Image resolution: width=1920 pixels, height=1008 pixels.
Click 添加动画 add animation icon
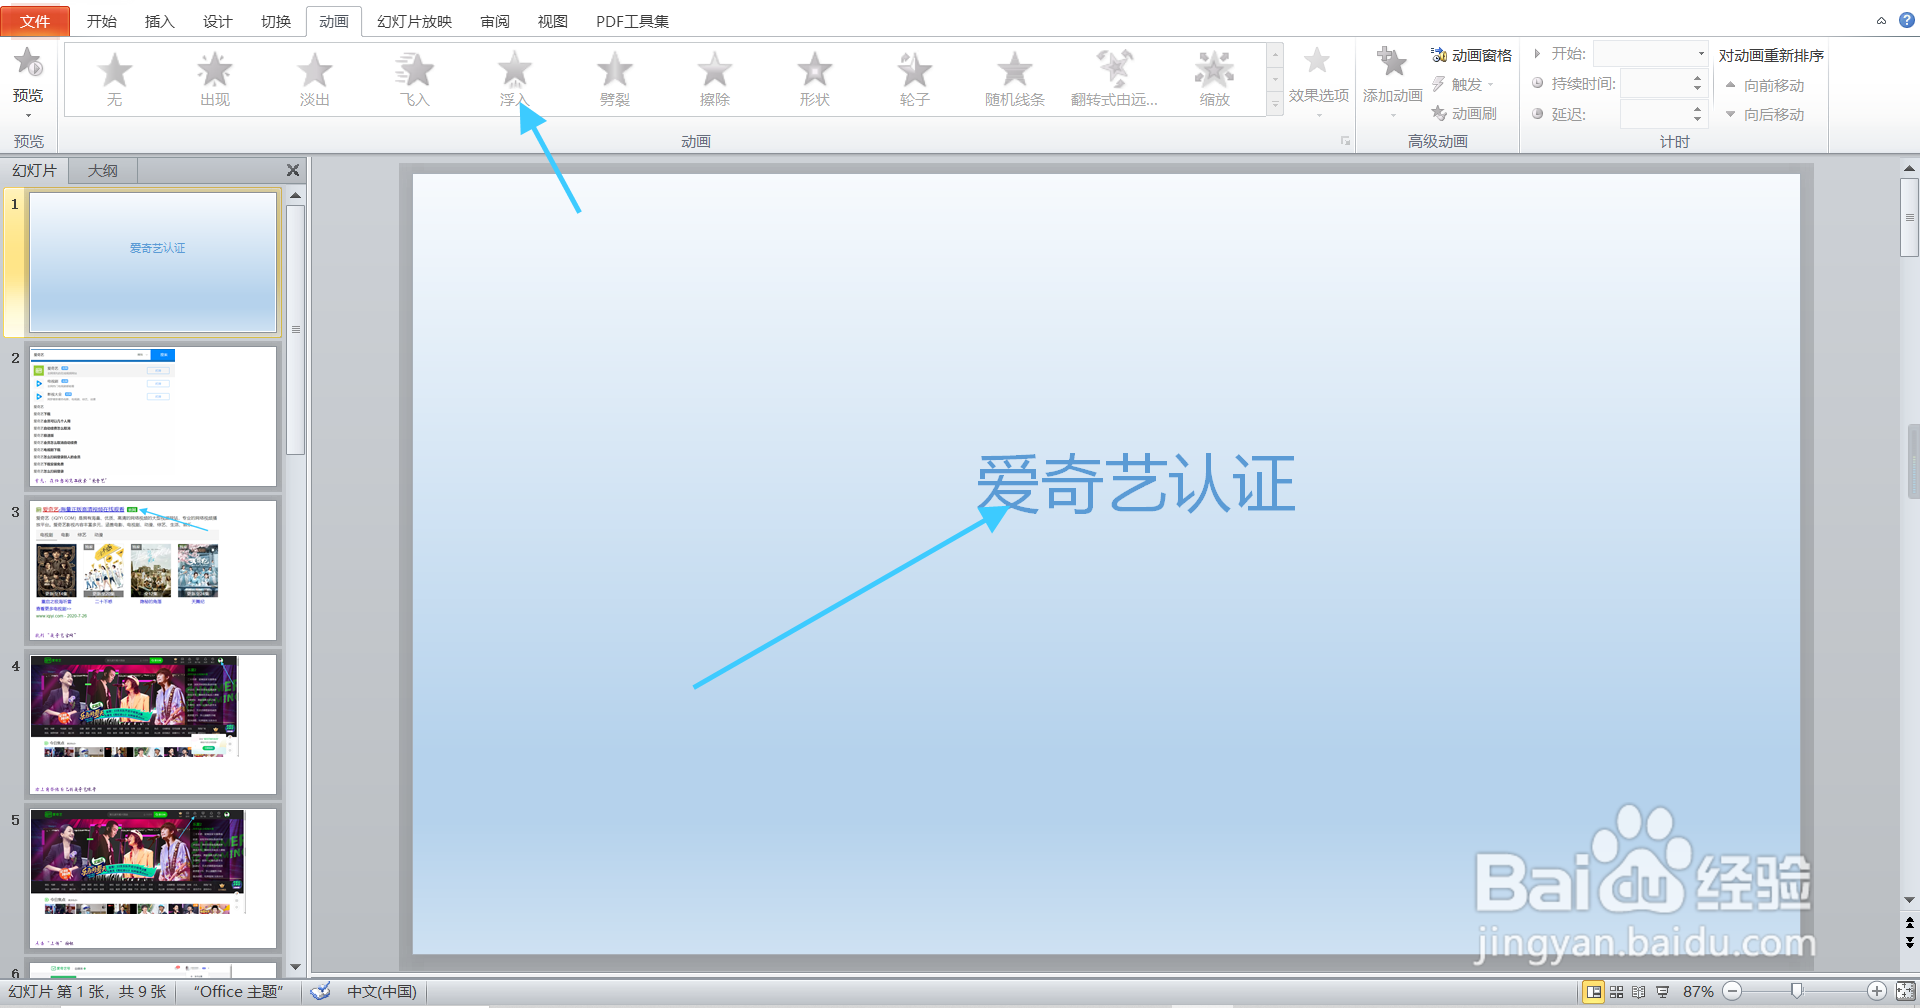click(x=1392, y=64)
